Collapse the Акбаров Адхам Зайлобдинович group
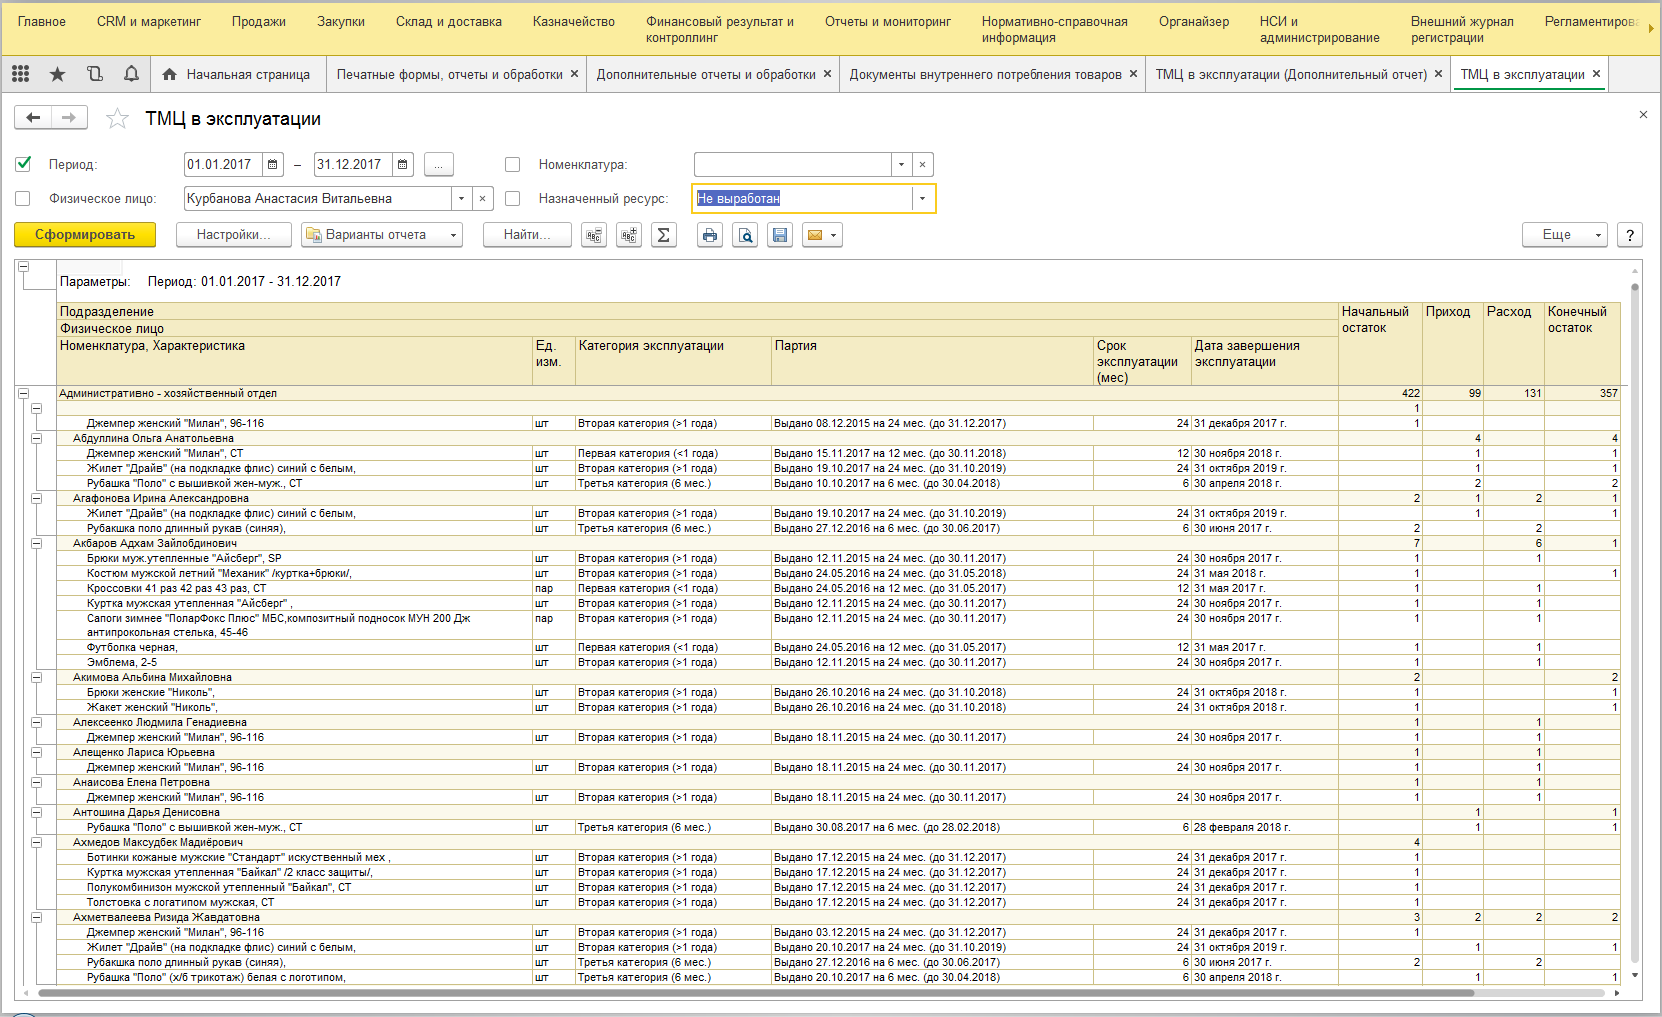 tap(37, 543)
